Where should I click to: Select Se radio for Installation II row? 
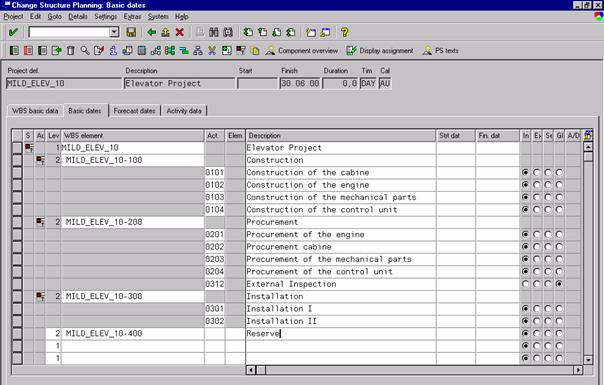548,321
